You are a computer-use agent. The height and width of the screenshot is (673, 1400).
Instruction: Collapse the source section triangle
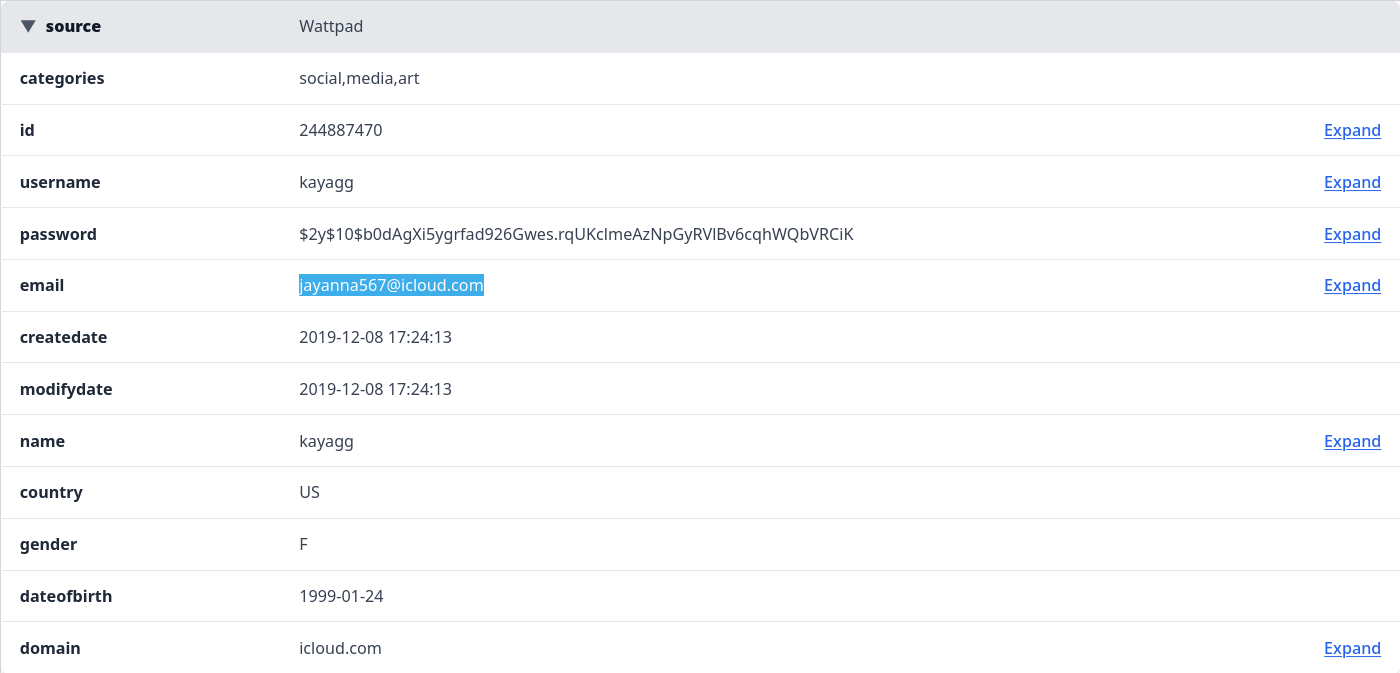pyautogui.click(x=28, y=26)
